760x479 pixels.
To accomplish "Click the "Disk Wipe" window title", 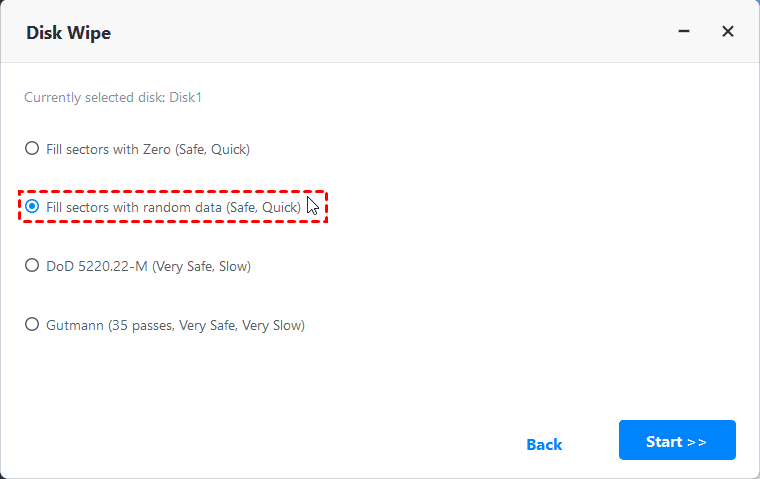I will 67,33.
